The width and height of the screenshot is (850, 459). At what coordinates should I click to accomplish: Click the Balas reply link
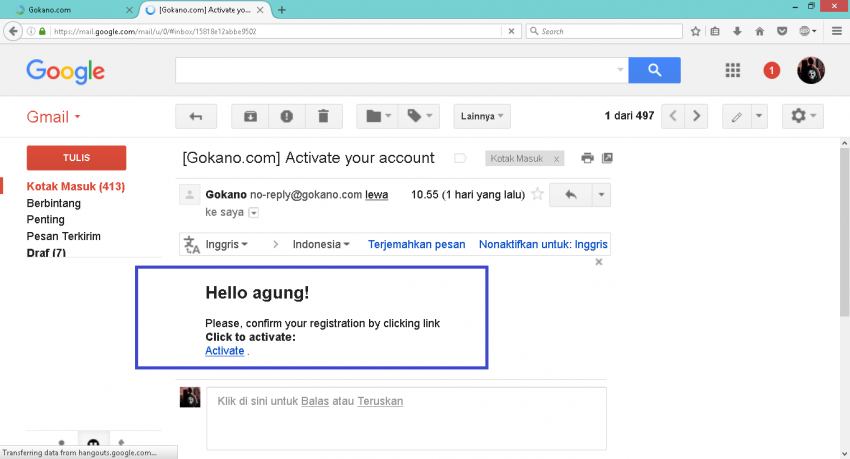[315, 401]
